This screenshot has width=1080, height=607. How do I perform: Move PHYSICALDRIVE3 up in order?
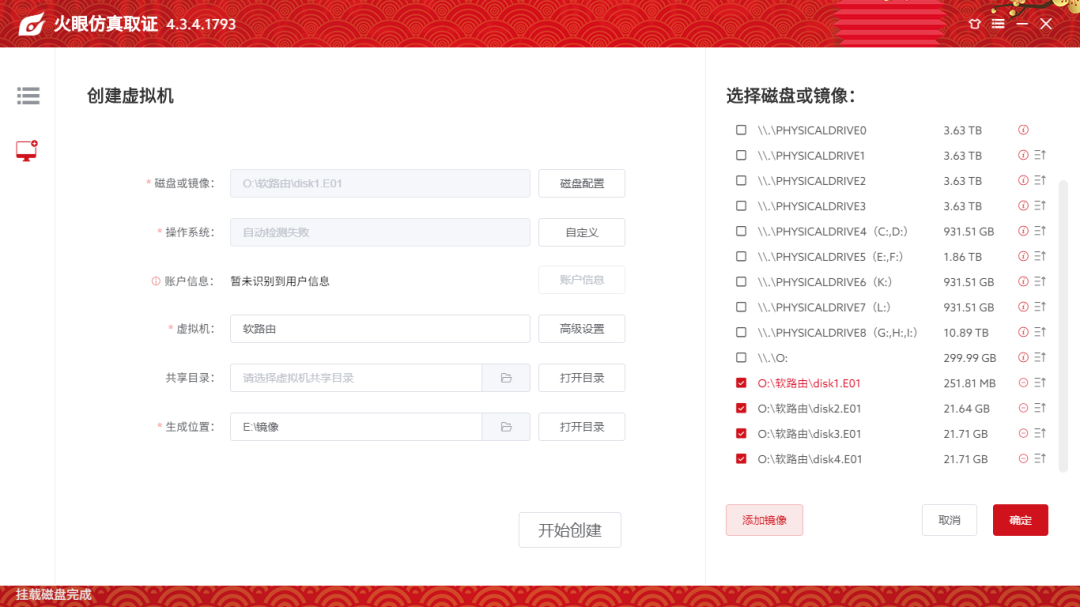(1040, 206)
